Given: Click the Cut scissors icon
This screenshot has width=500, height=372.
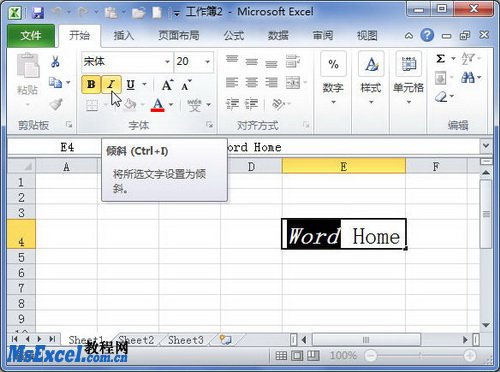Looking at the screenshot, I should (x=55, y=61).
